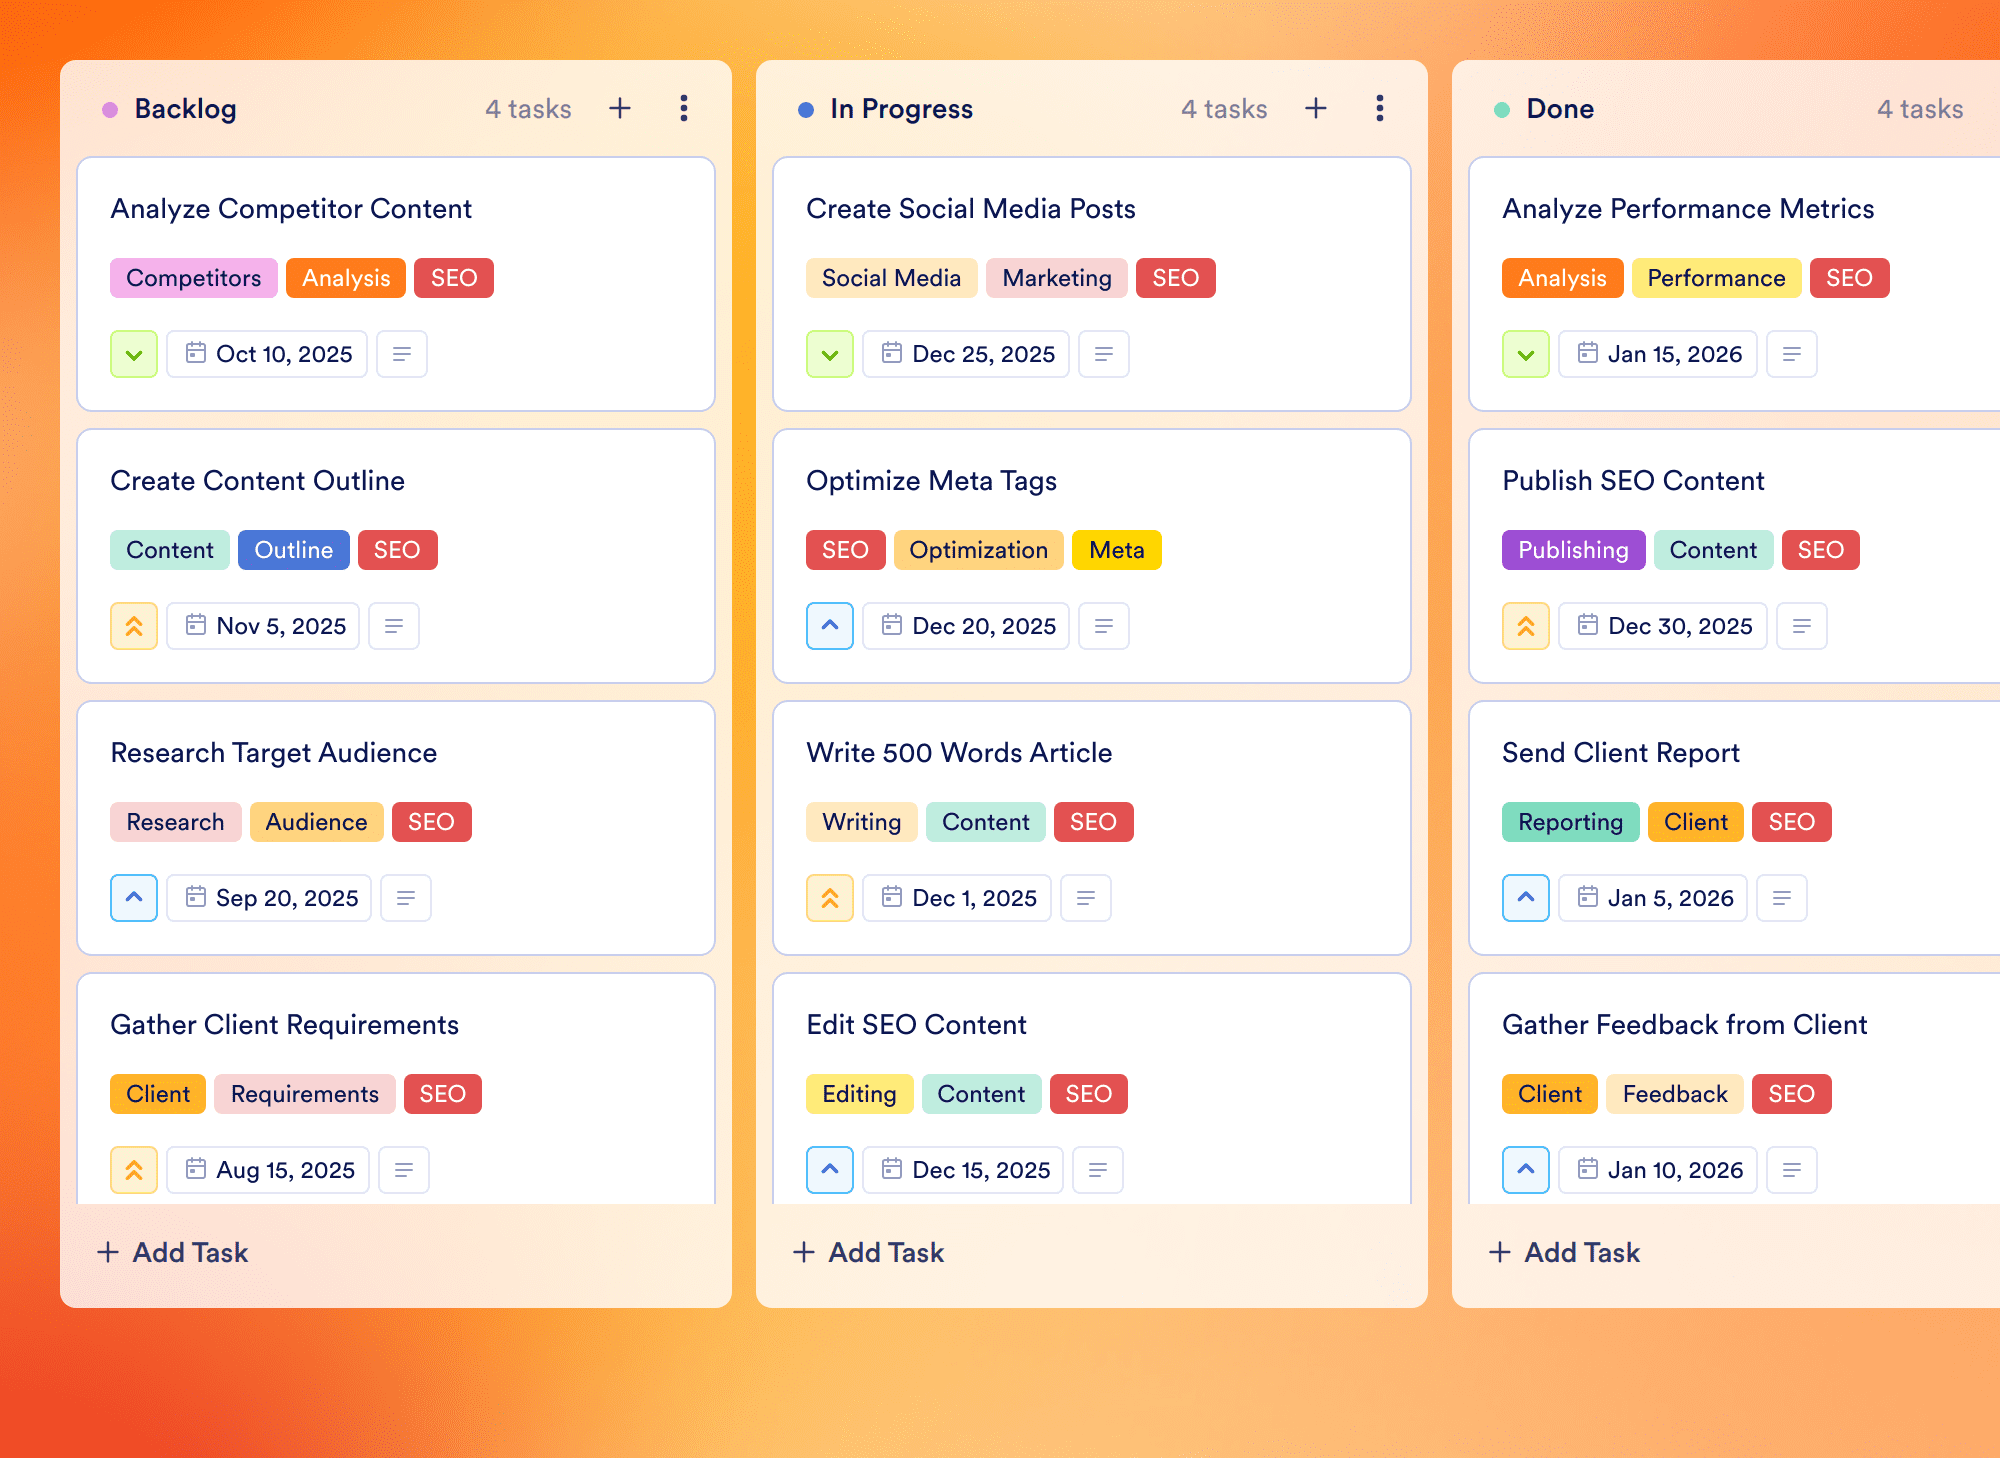Change high priority chevron on Create Content Outline
The width and height of the screenshot is (2000, 1458).
click(x=134, y=626)
